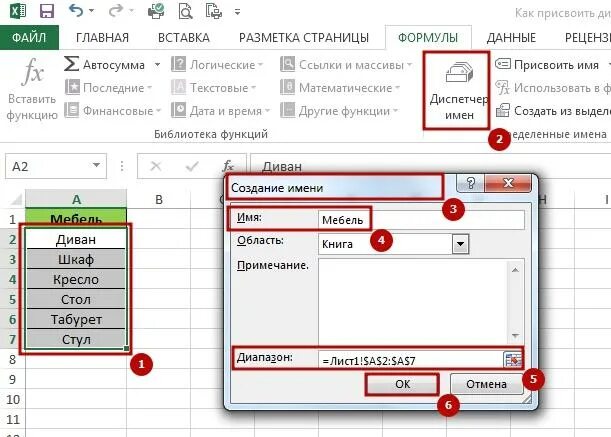Click help button in Создание имени dialog
The height and width of the screenshot is (437, 611).
471,183
